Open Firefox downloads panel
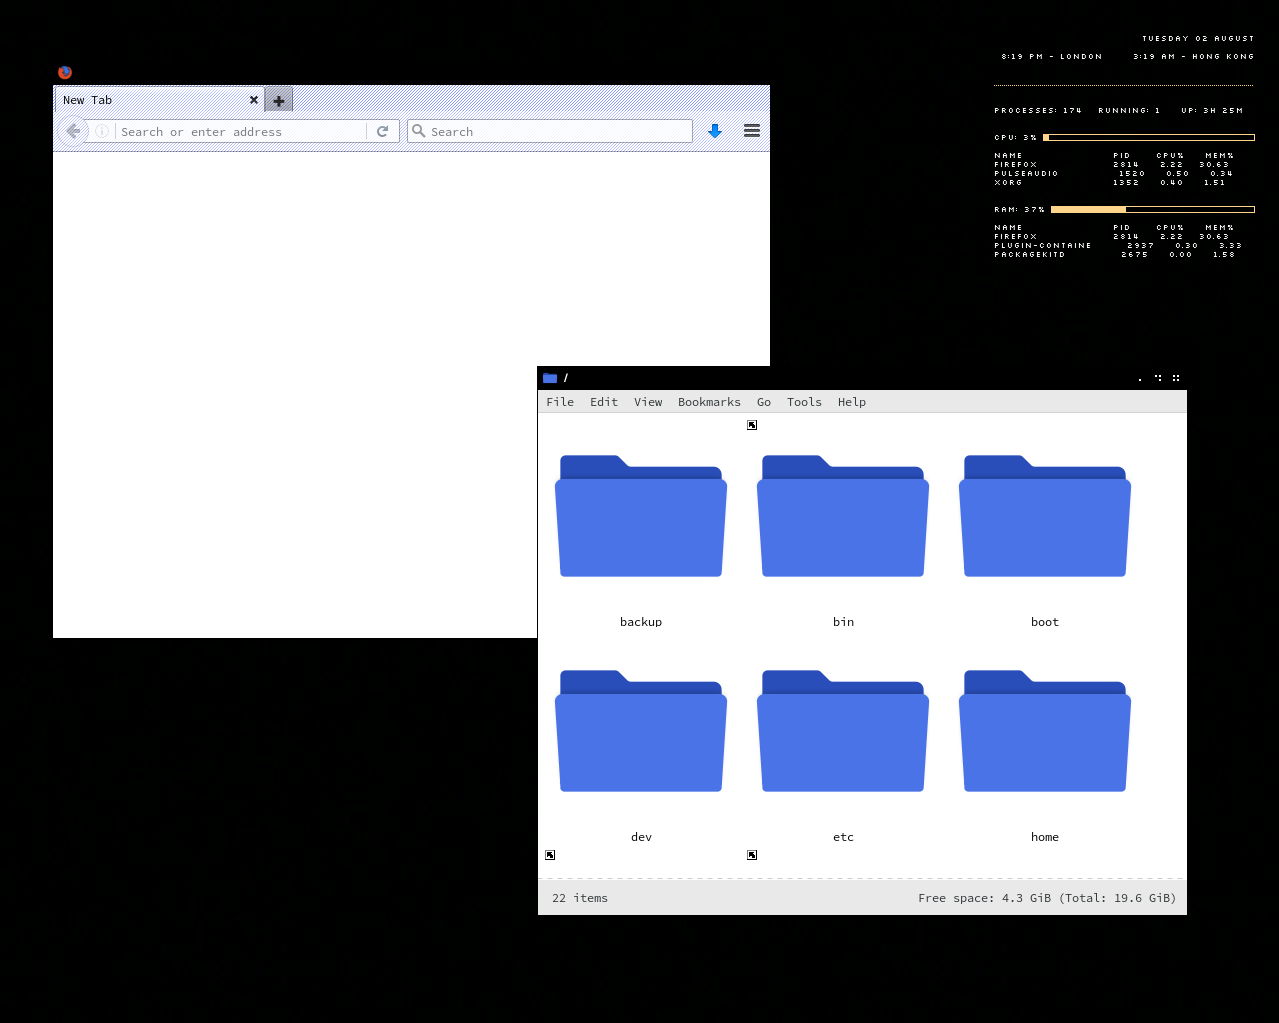The height and width of the screenshot is (1023, 1279). (x=714, y=131)
